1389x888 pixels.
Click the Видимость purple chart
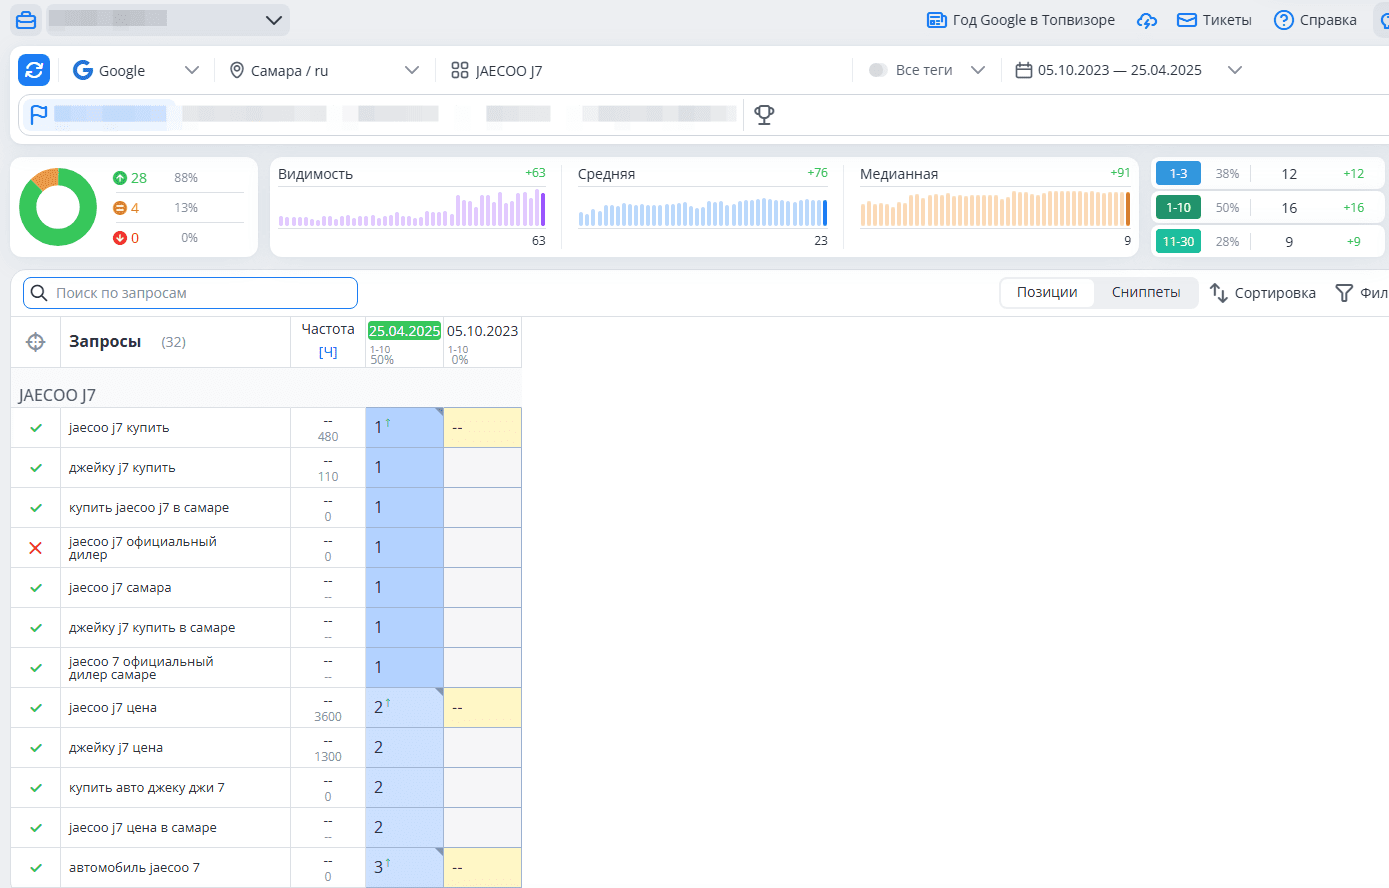pos(412,208)
